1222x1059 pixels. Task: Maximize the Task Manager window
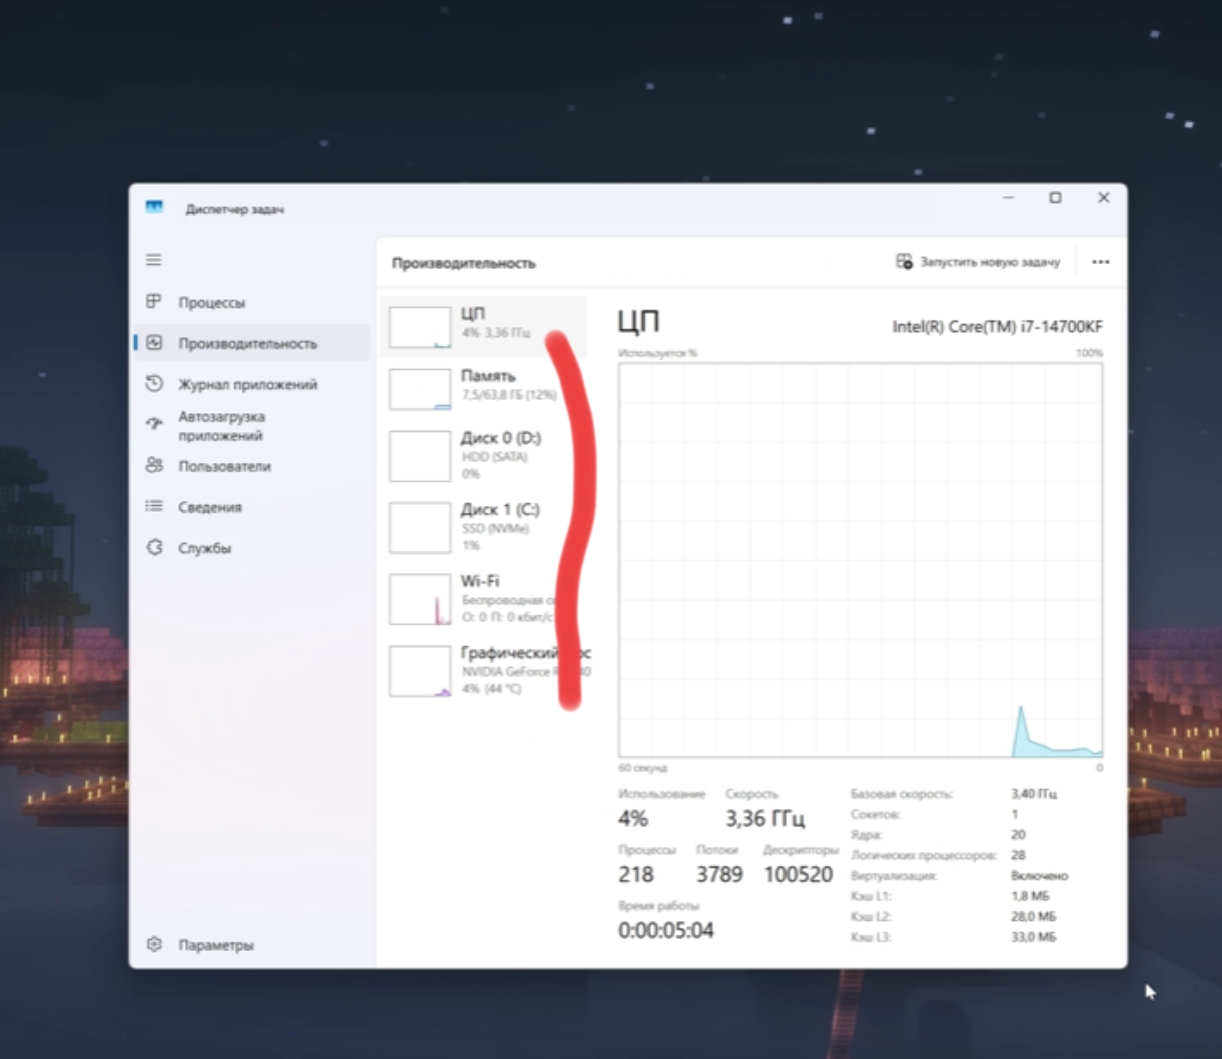pyautogui.click(x=1055, y=198)
